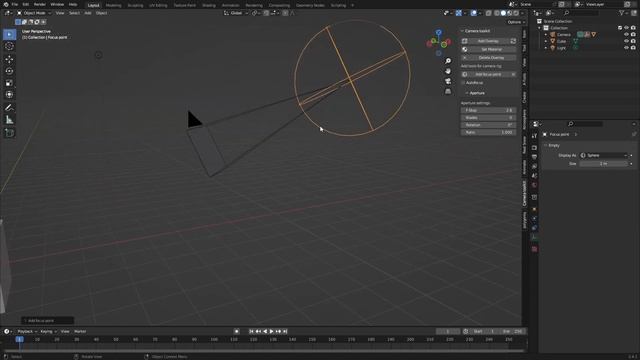Click the outliner filter funnel icon
This screenshot has width=640, height=360.
[x=622, y=13]
